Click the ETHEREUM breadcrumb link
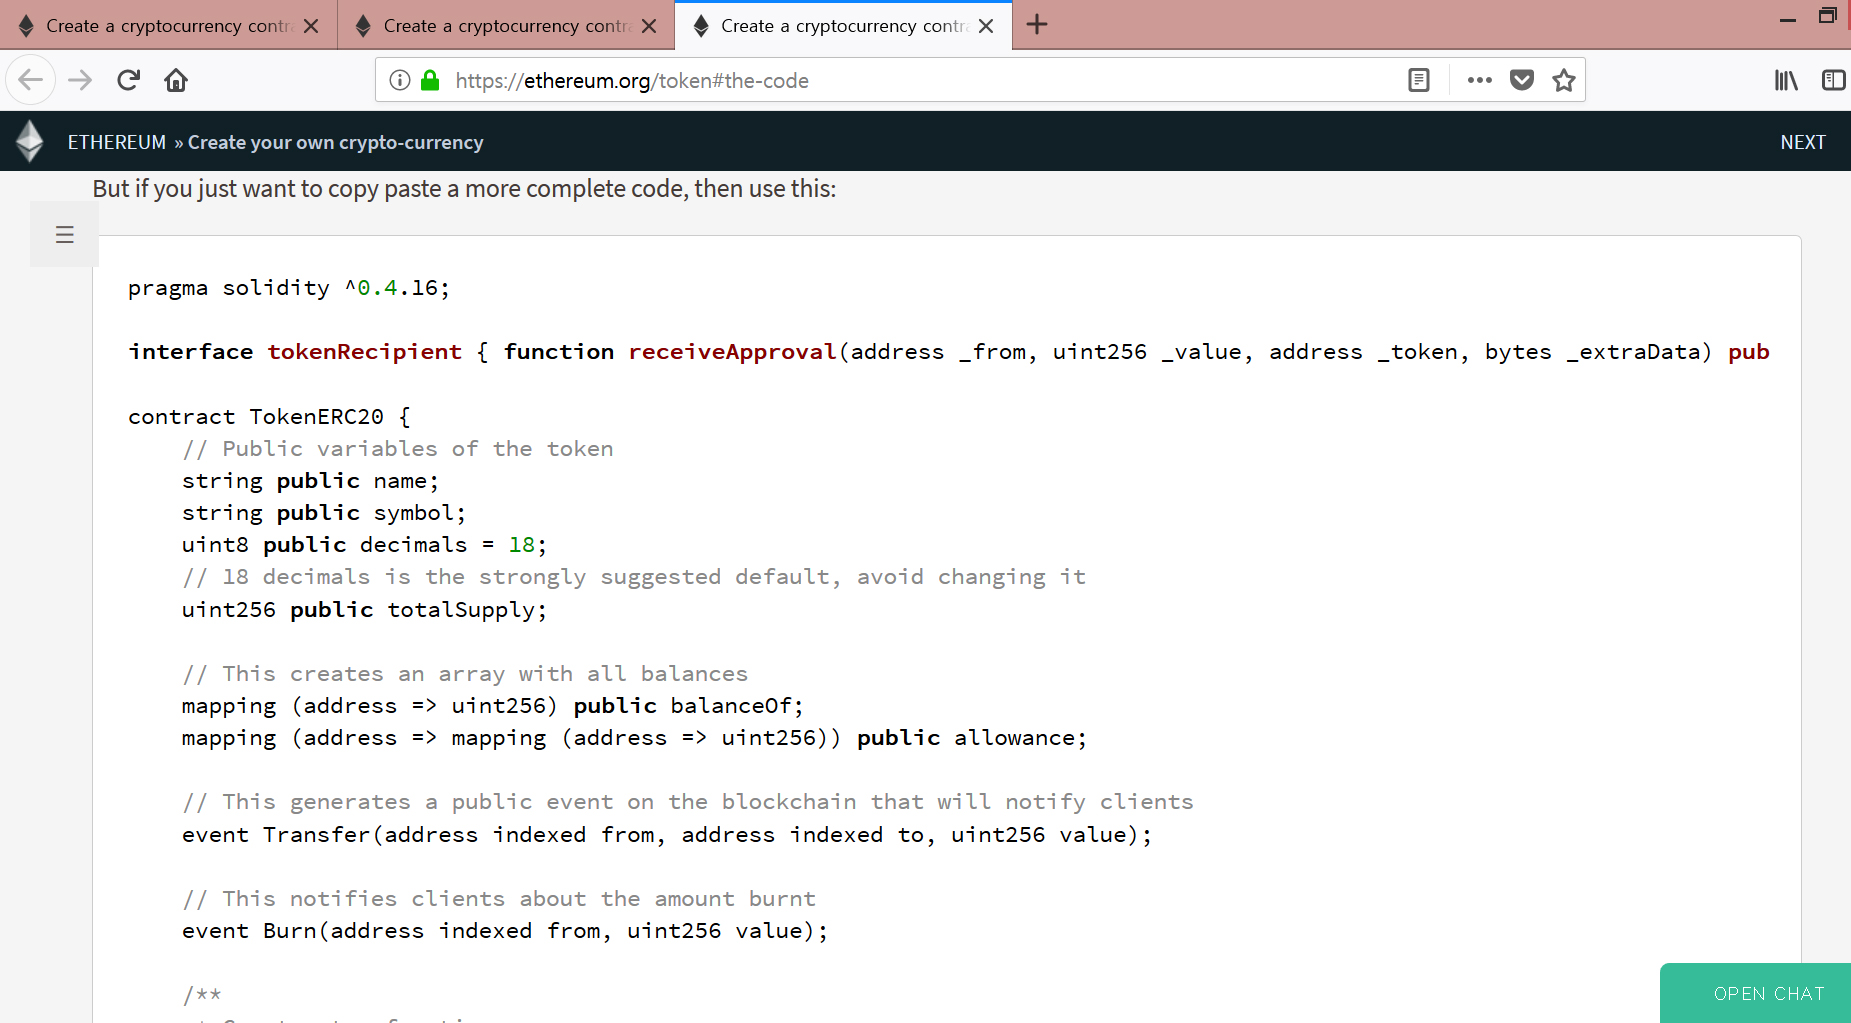This screenshot has height=1023, width=1851. pyautogui.click(x=116, y=142)
